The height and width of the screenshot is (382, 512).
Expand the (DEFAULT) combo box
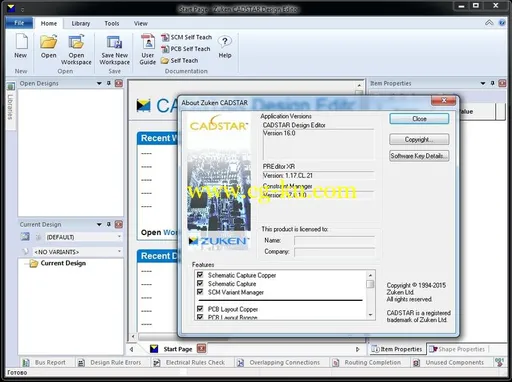click(84, 237)
